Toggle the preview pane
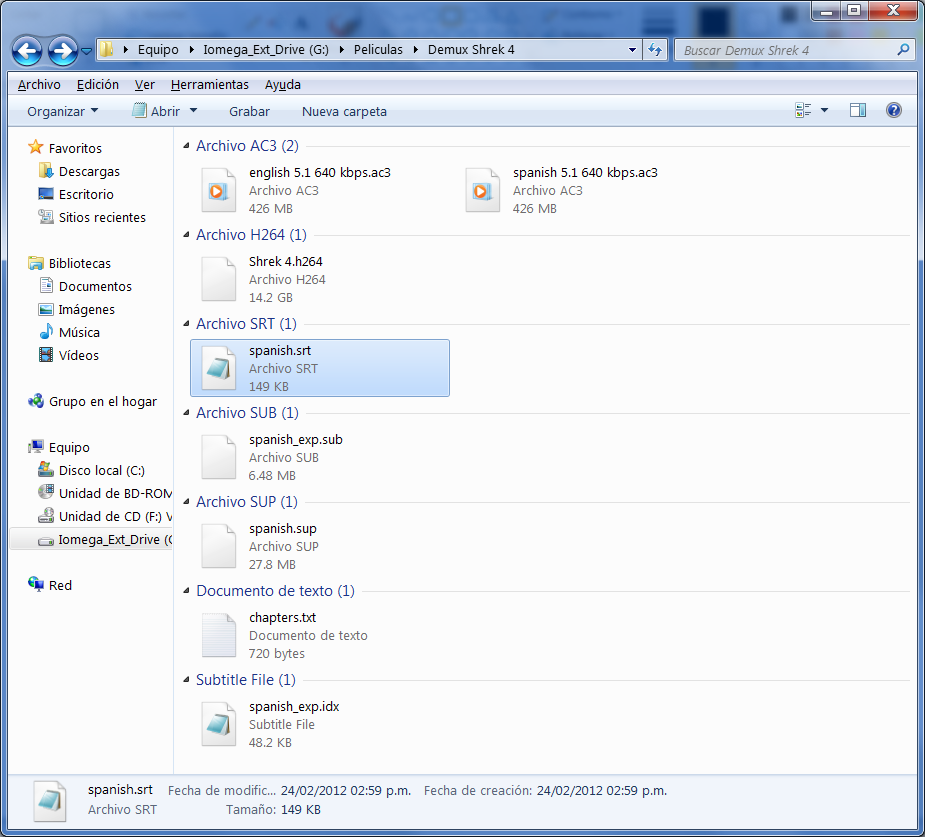 pos(858,110)
